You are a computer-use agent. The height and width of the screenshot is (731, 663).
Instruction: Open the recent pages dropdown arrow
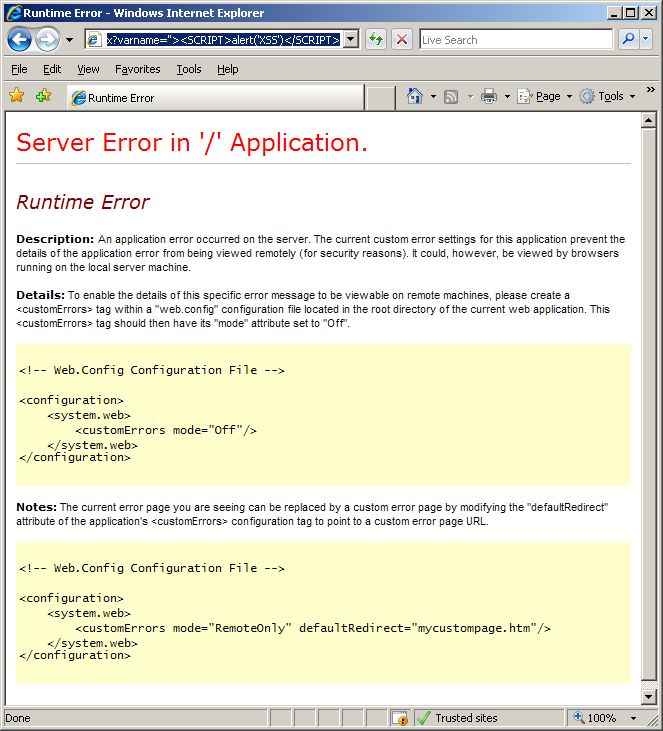(x=69, y=40)
